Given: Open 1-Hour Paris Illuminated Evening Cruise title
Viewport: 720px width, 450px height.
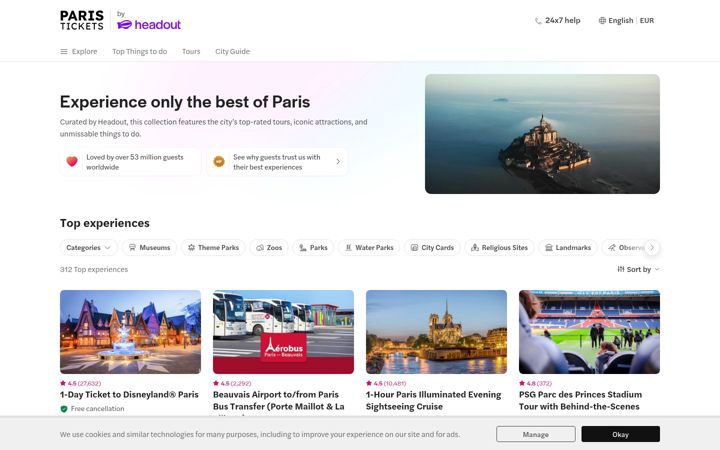Looking at the screenshot, I should click(x=433, y=400).
